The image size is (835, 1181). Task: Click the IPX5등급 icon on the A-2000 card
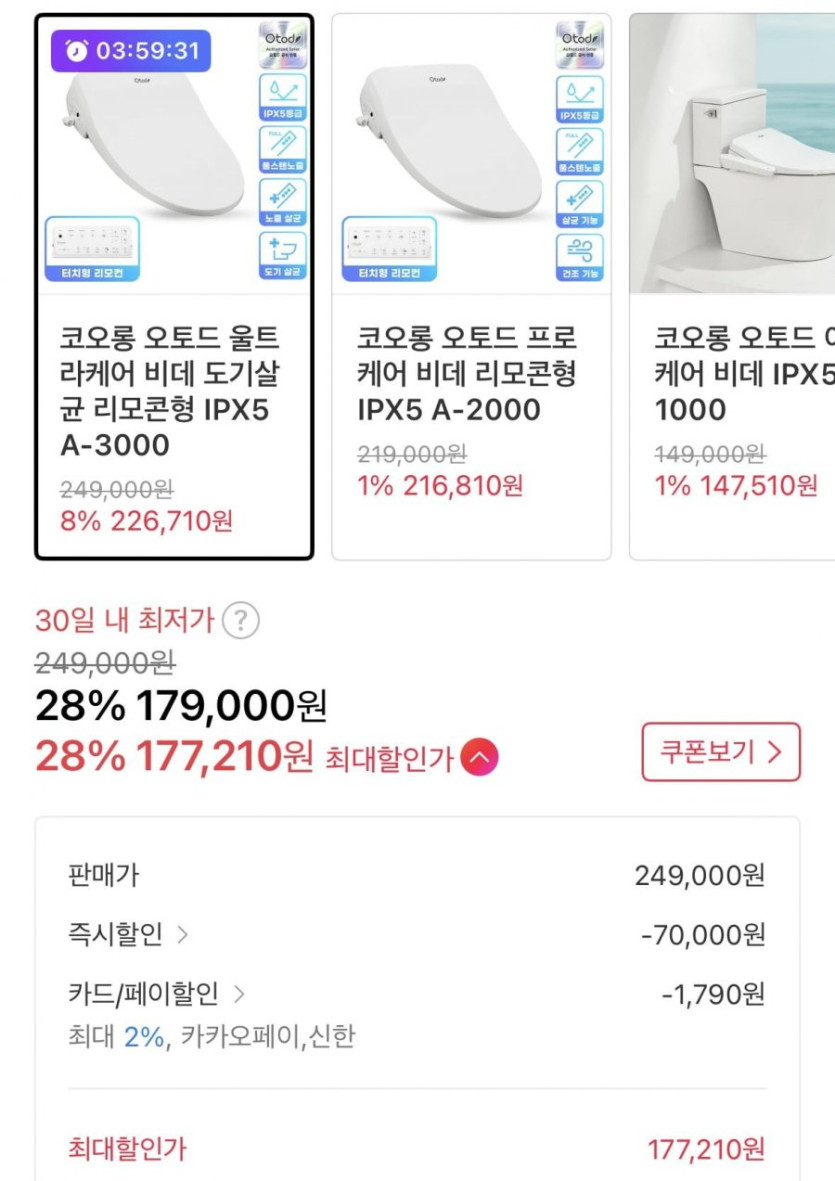tap(580, 98)
